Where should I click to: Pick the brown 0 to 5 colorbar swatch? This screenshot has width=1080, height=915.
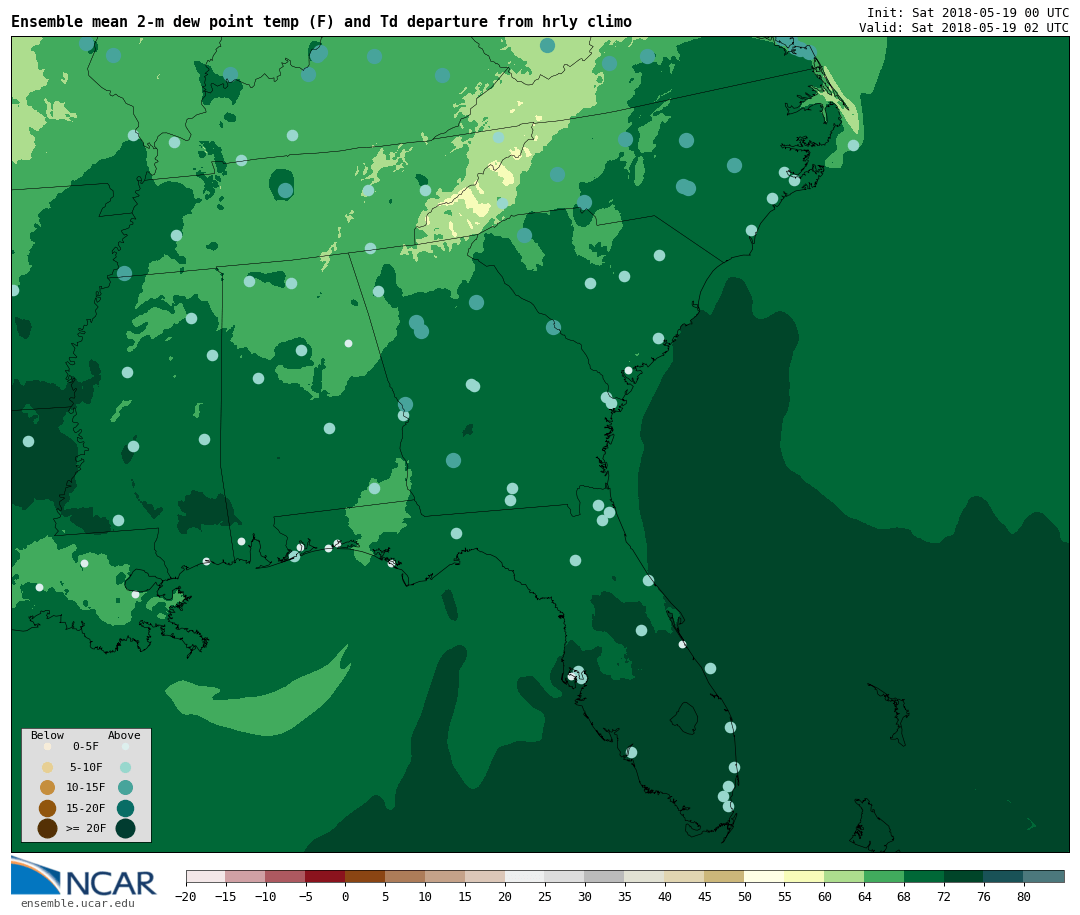[365, 876]
